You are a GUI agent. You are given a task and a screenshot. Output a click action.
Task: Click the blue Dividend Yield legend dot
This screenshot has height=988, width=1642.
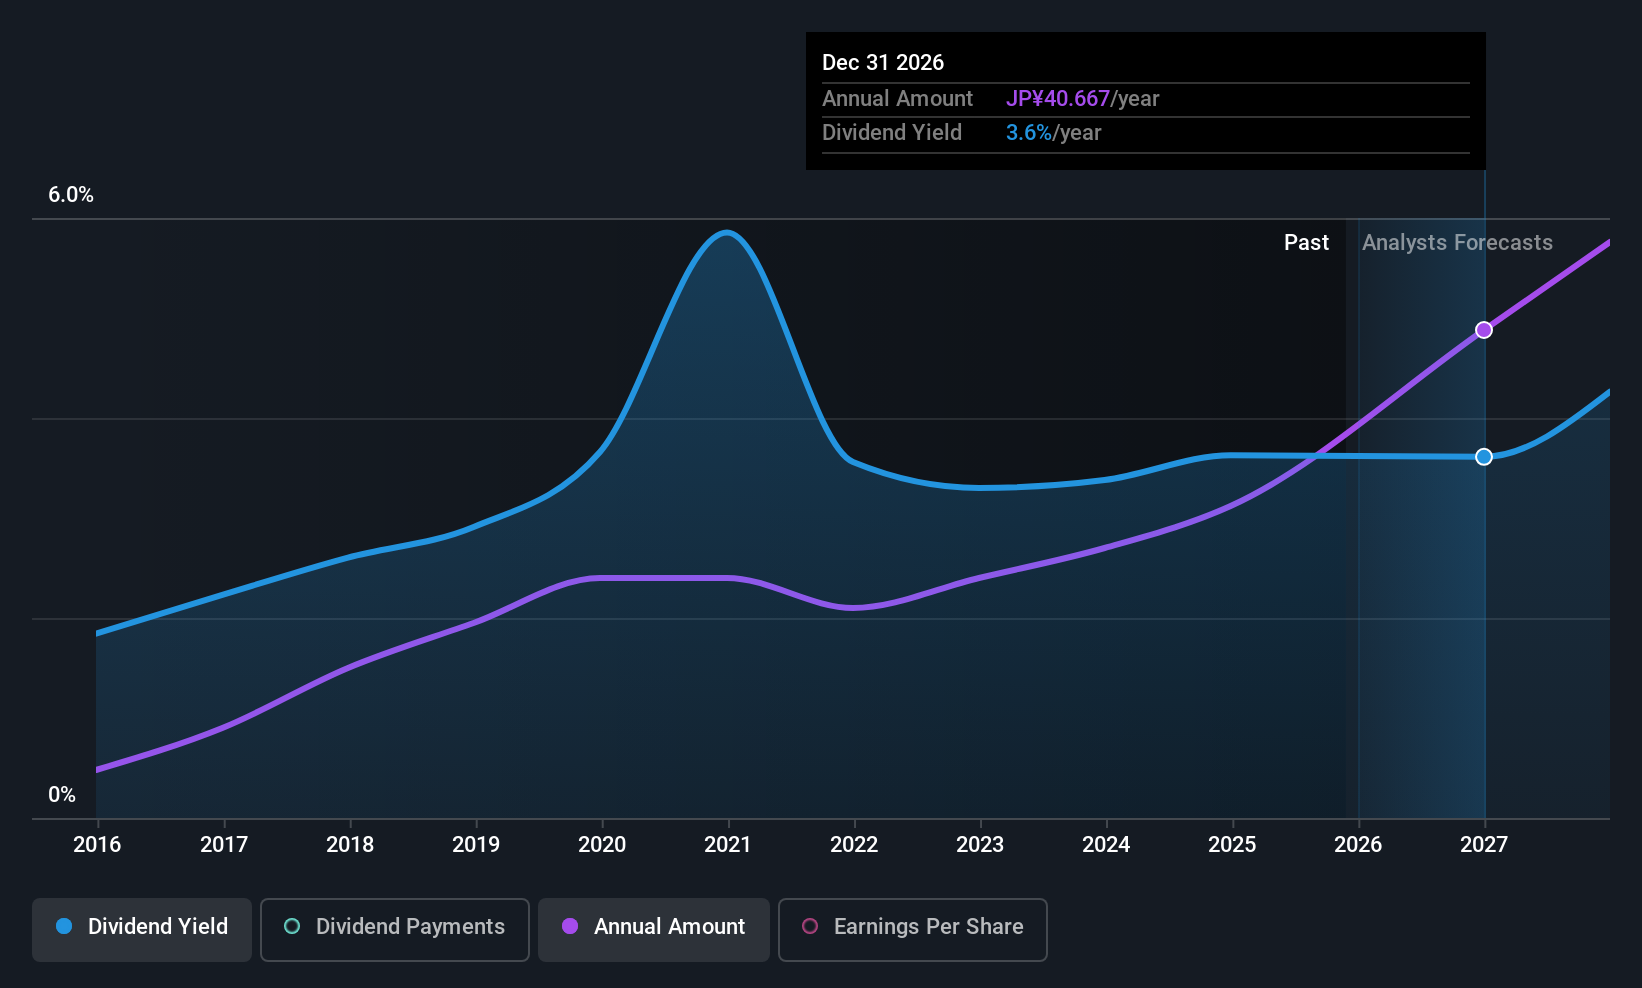coord(64,927)
